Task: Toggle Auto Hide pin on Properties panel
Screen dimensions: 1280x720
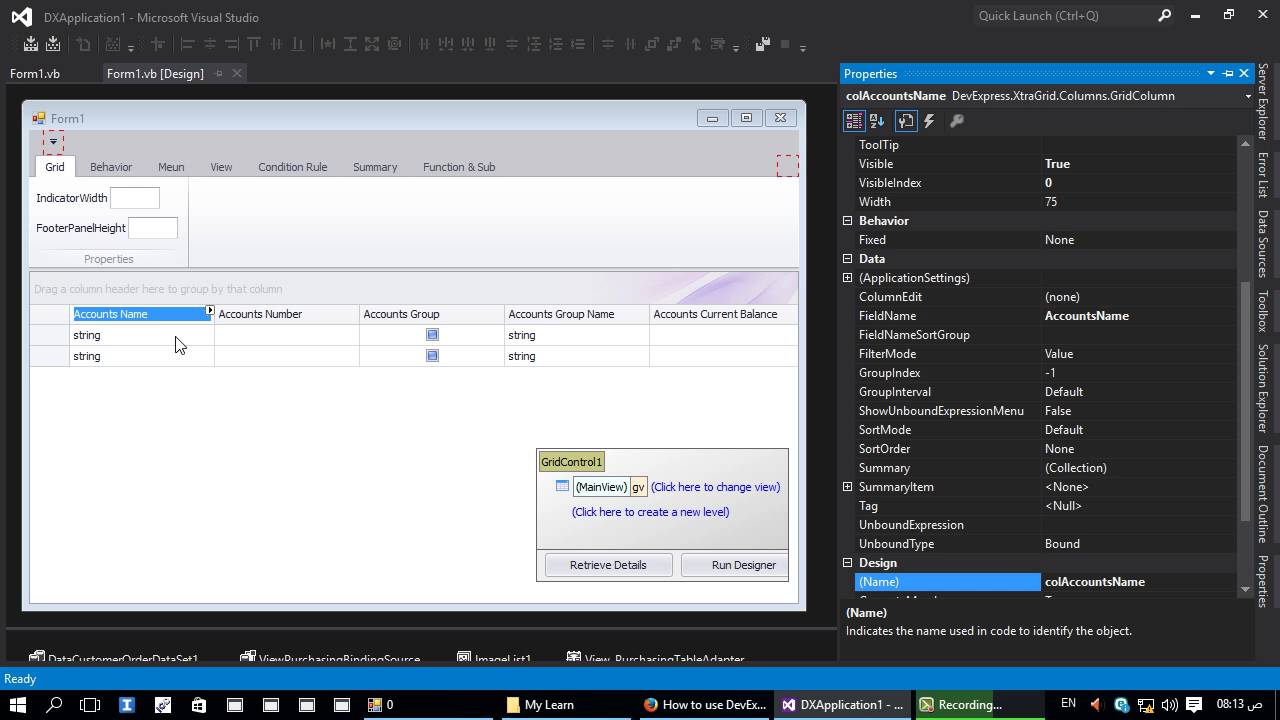Action: click(1228, 73)
